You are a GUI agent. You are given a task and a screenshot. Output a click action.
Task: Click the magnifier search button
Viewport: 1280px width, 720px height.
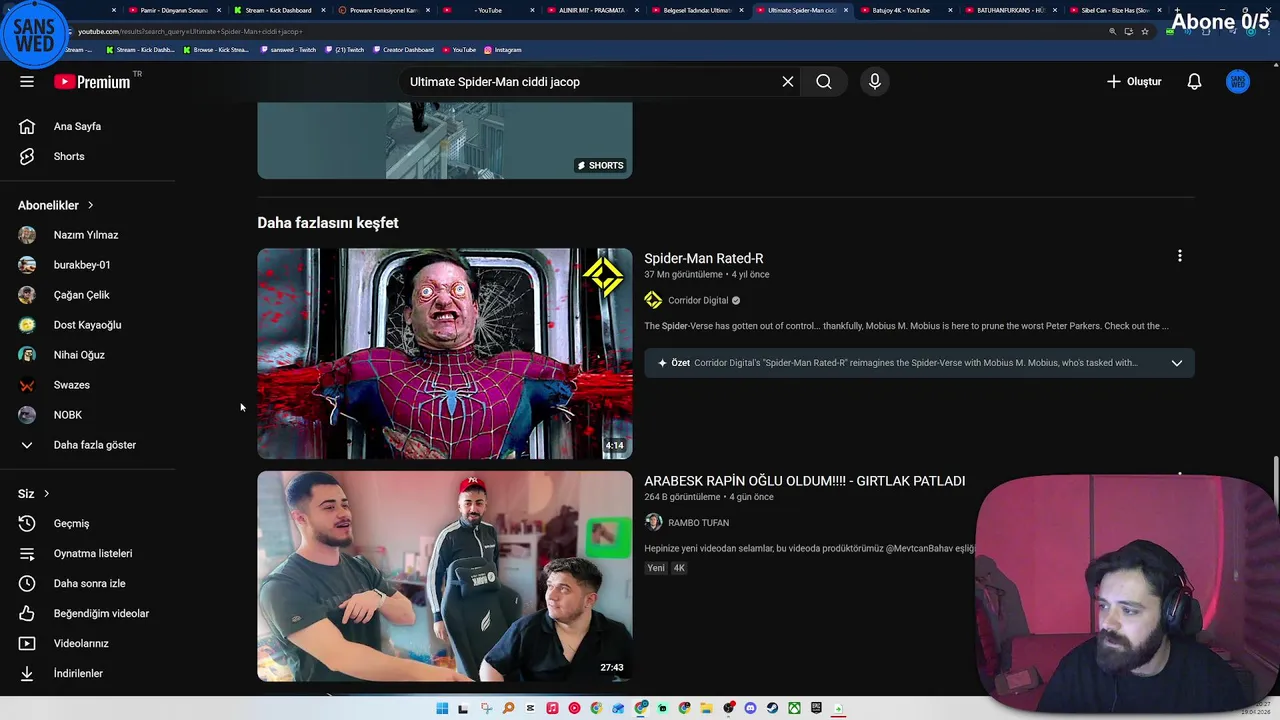[x=824, y=82]
